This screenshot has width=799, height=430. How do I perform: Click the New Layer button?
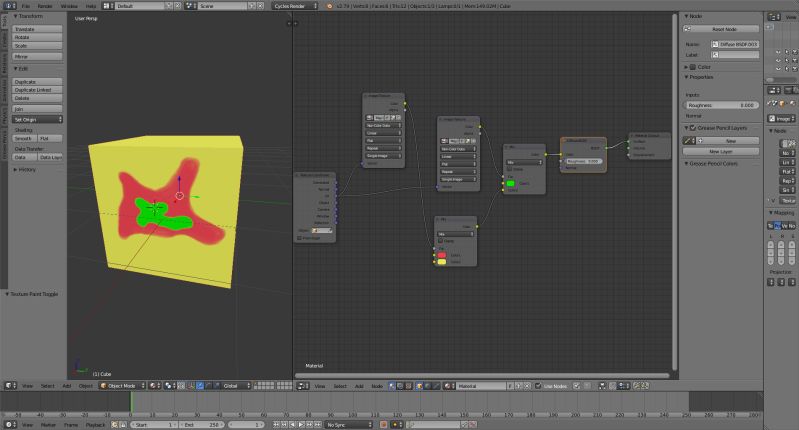(x=721, y=152)
